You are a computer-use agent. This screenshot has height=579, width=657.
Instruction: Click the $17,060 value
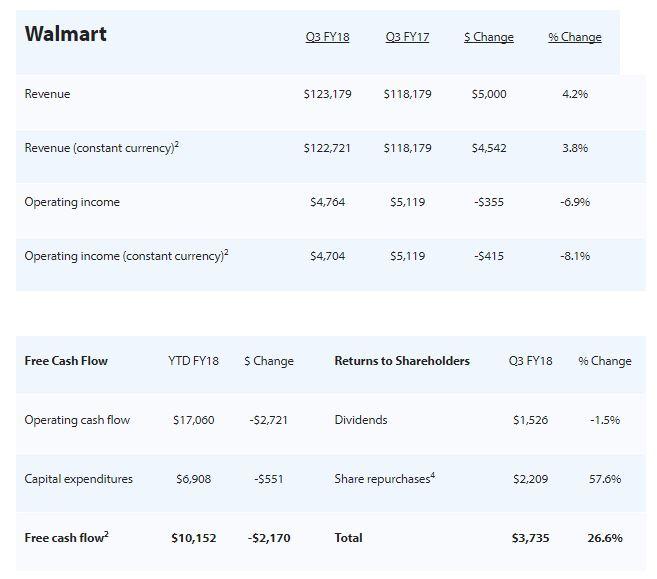(193, 420)
